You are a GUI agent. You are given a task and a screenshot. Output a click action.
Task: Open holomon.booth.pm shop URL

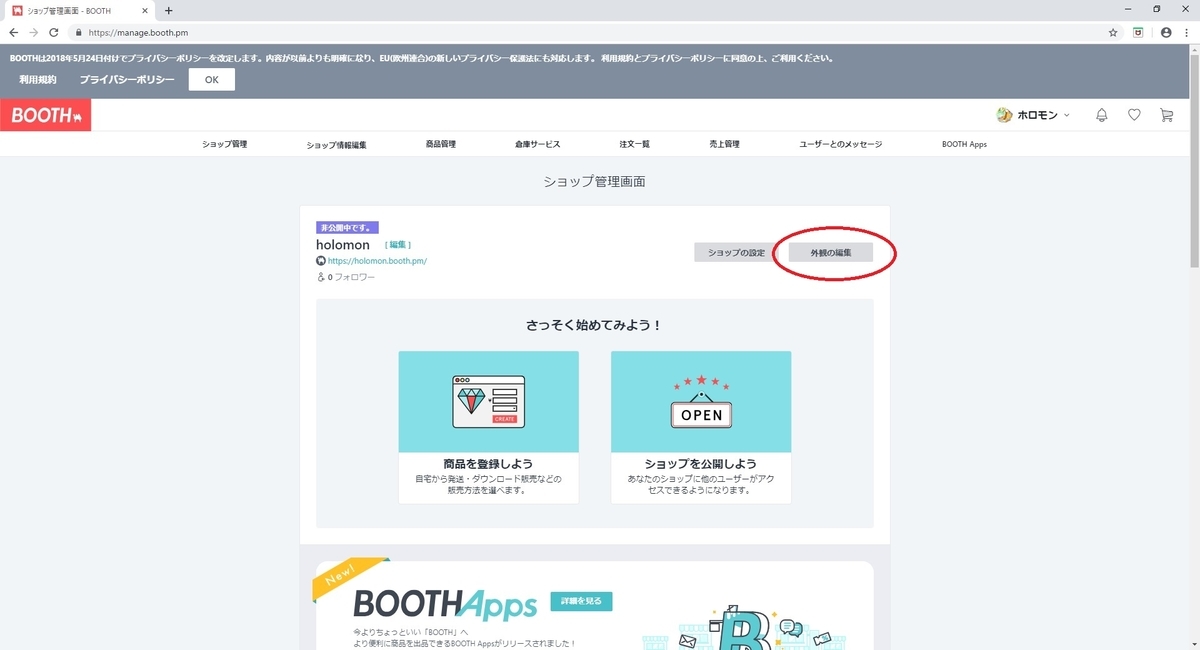377,261
